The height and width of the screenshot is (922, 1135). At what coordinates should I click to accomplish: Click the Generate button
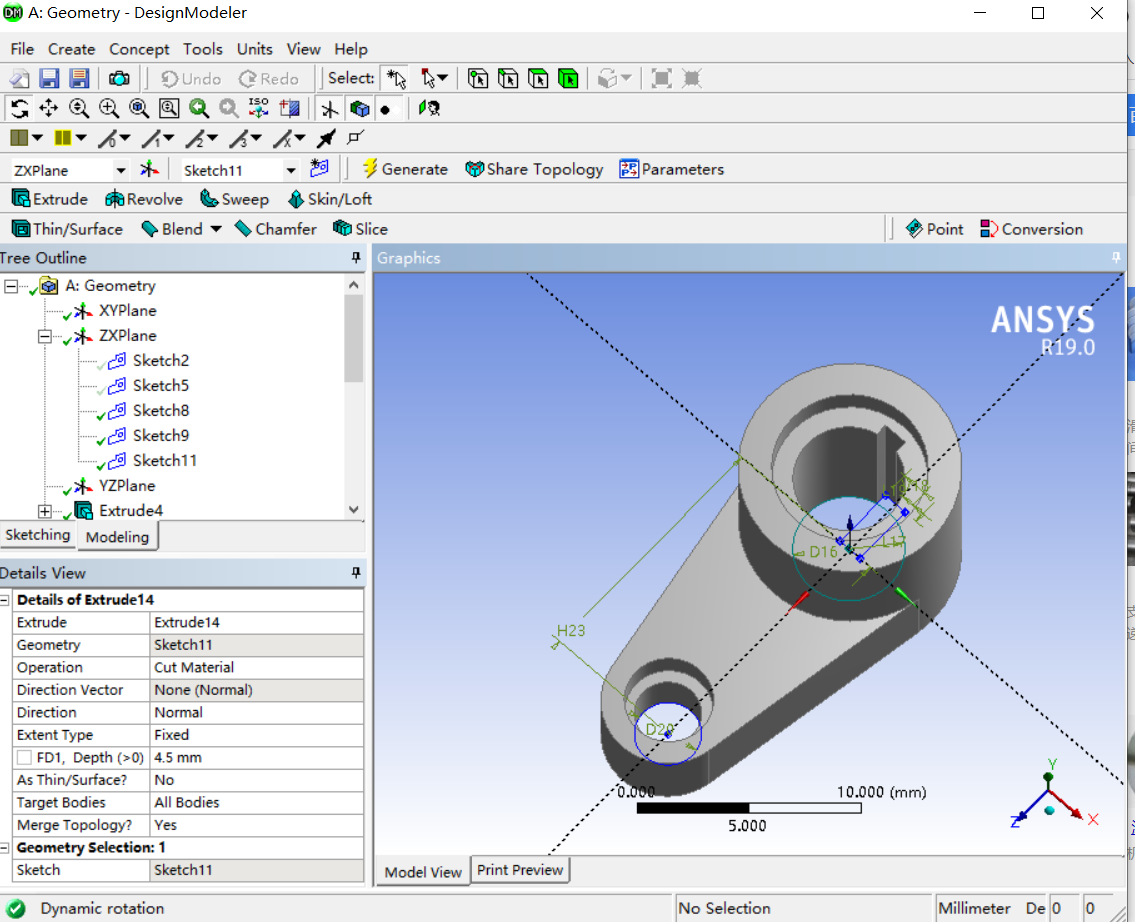pos(405,169)
